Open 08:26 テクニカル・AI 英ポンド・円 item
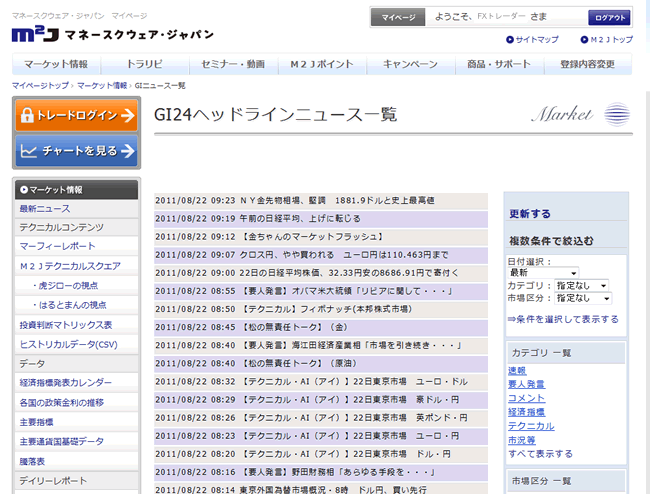 coord(321,418)
